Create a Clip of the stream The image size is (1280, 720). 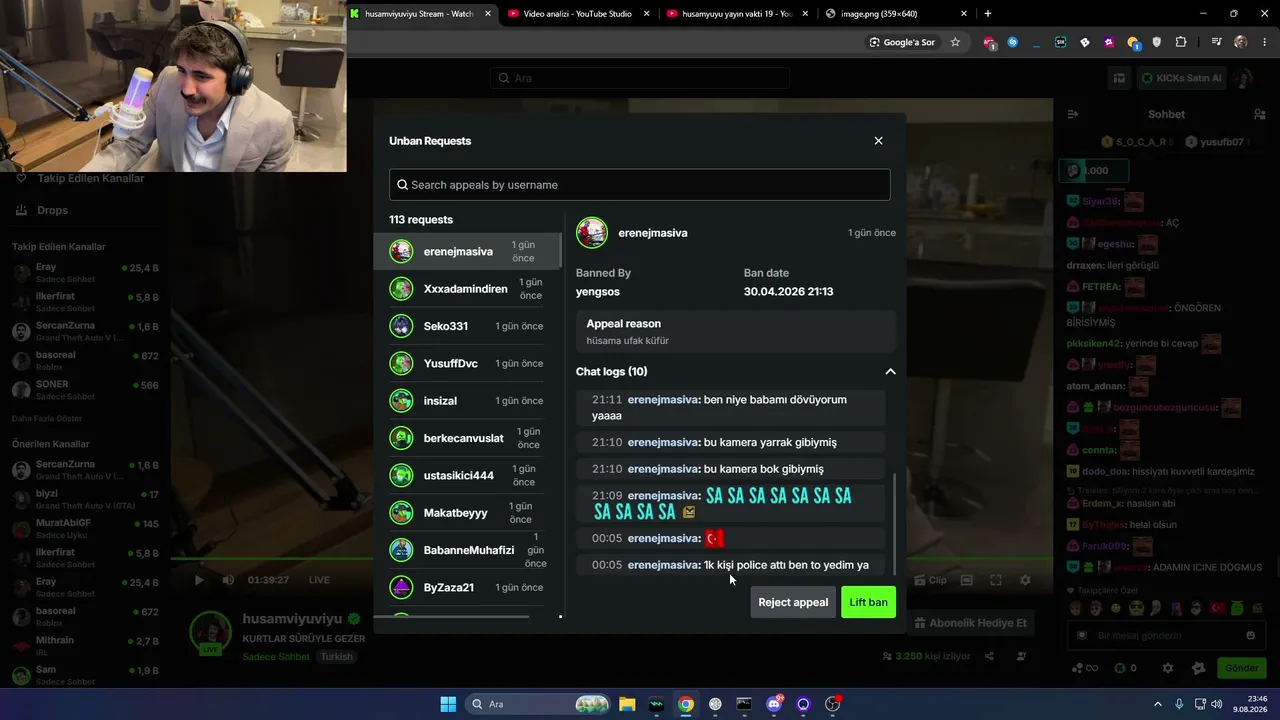pos(930,580)
